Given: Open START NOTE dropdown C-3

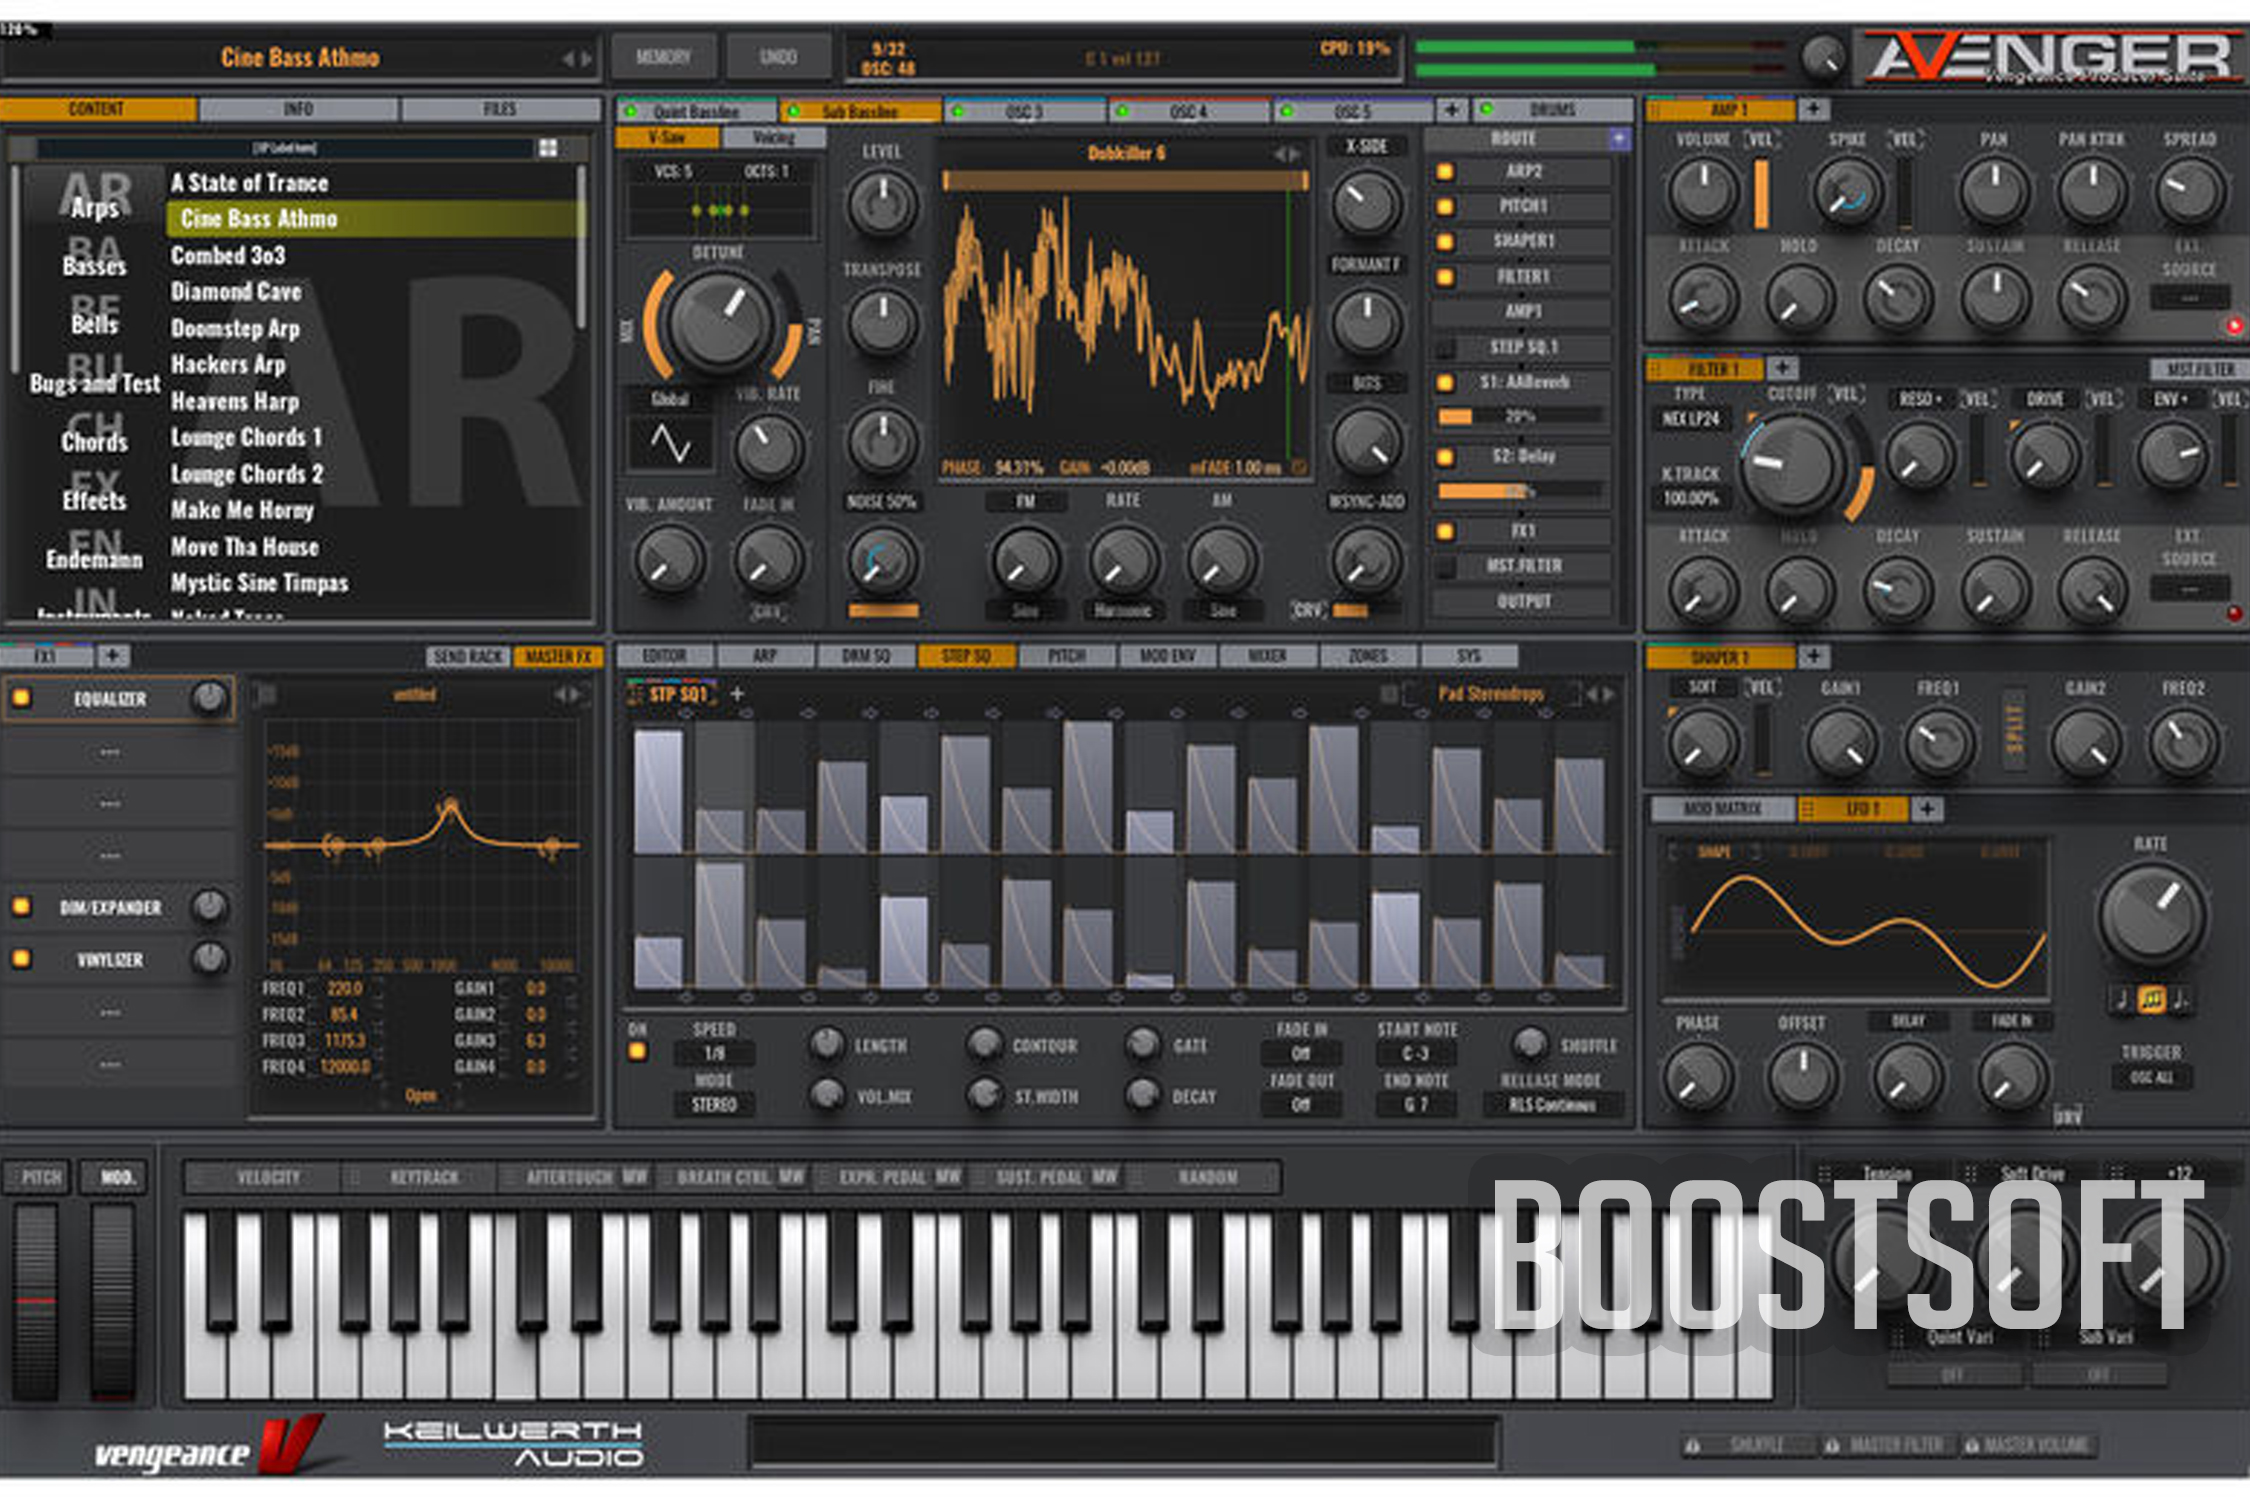Looking at the screenshot, I should [x=1416, y=1053].
